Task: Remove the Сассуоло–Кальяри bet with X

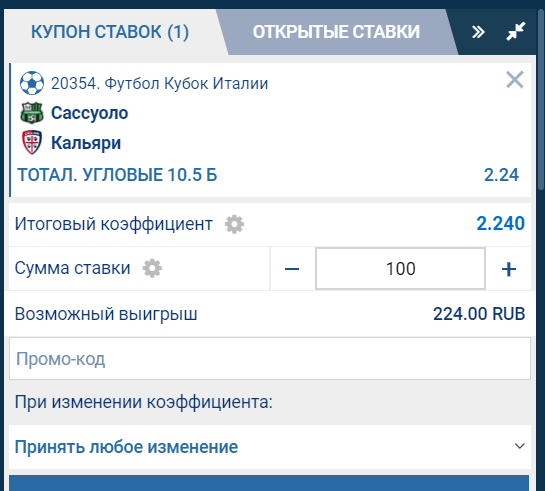Action: [515, 80]
